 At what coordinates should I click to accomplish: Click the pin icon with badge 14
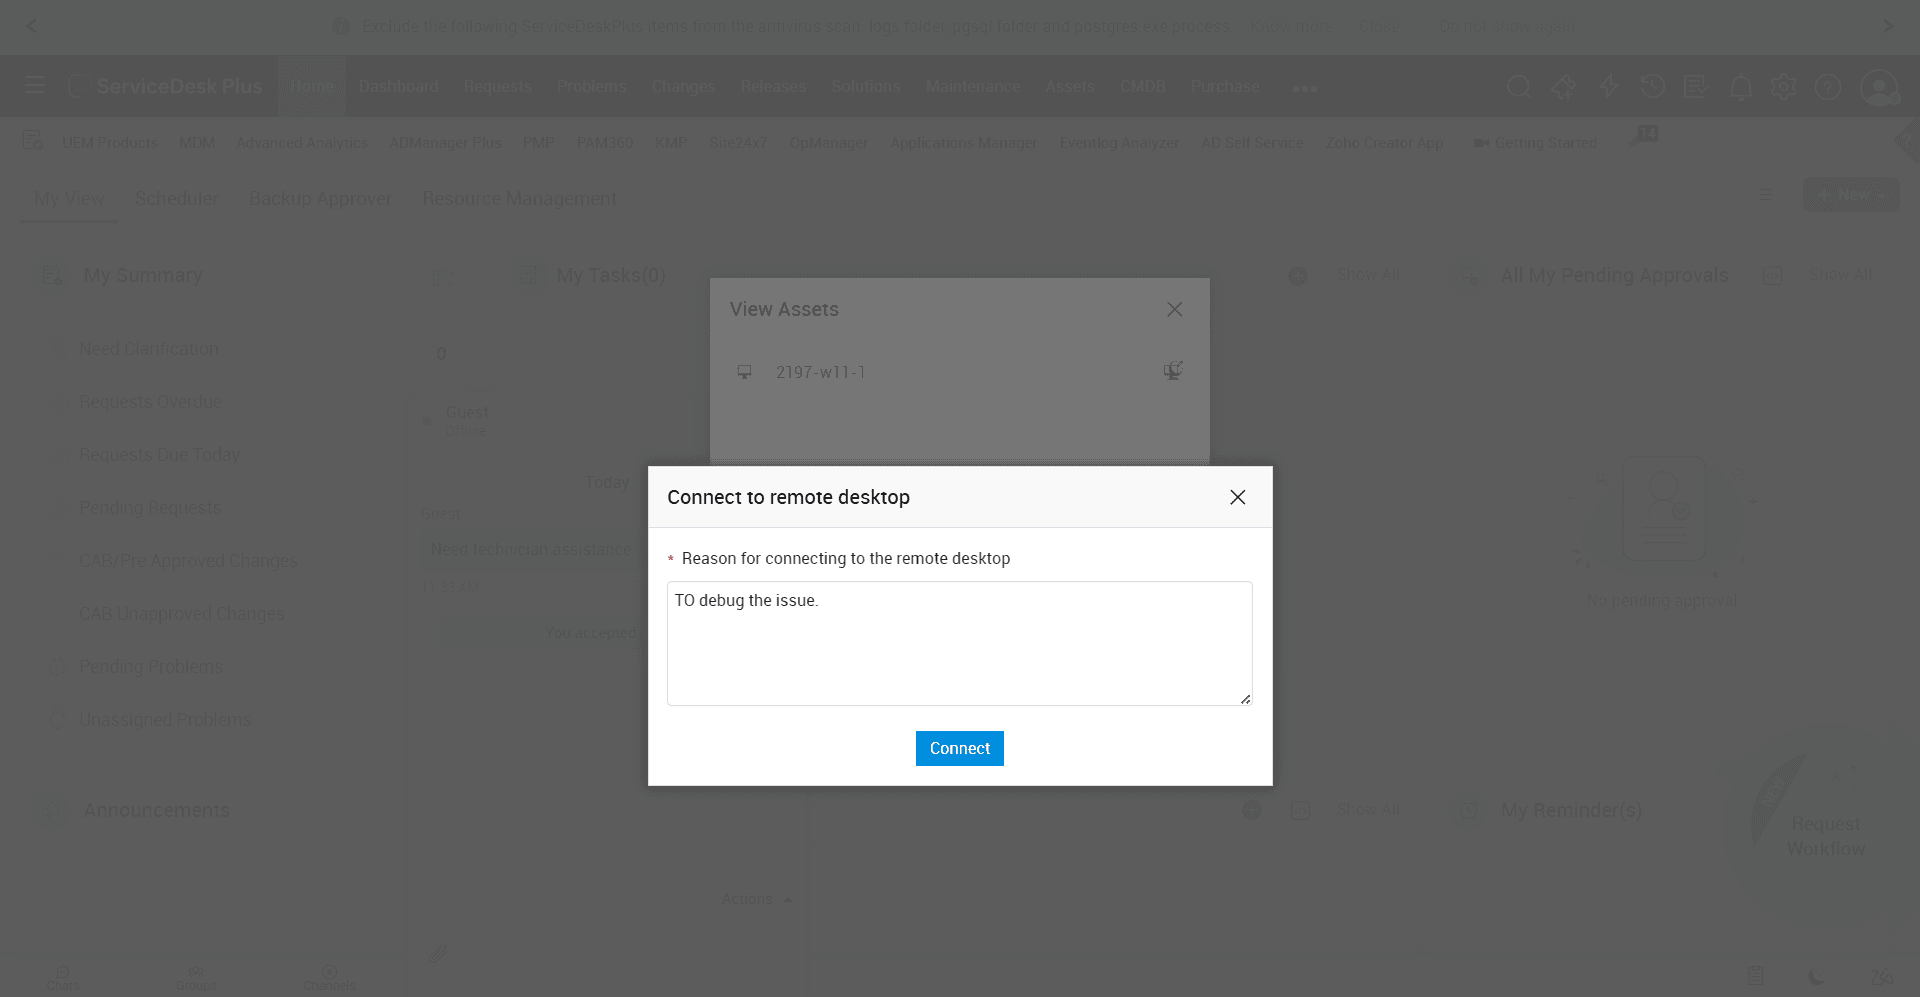(x=1642, y=137)
